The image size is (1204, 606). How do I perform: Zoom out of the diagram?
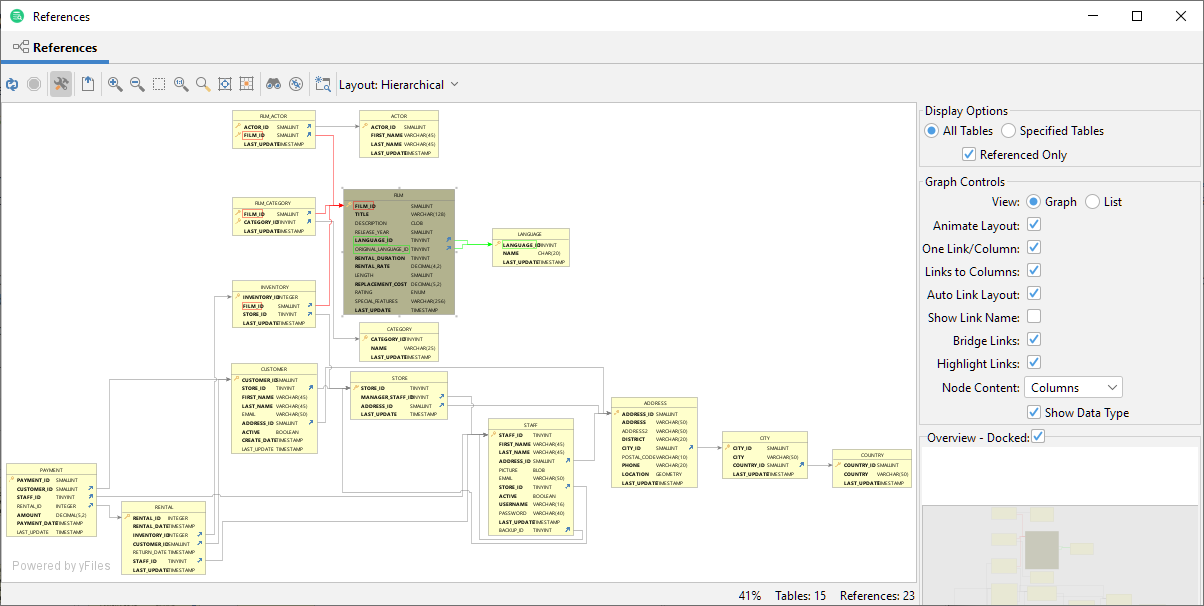click(x=137, y=84)
